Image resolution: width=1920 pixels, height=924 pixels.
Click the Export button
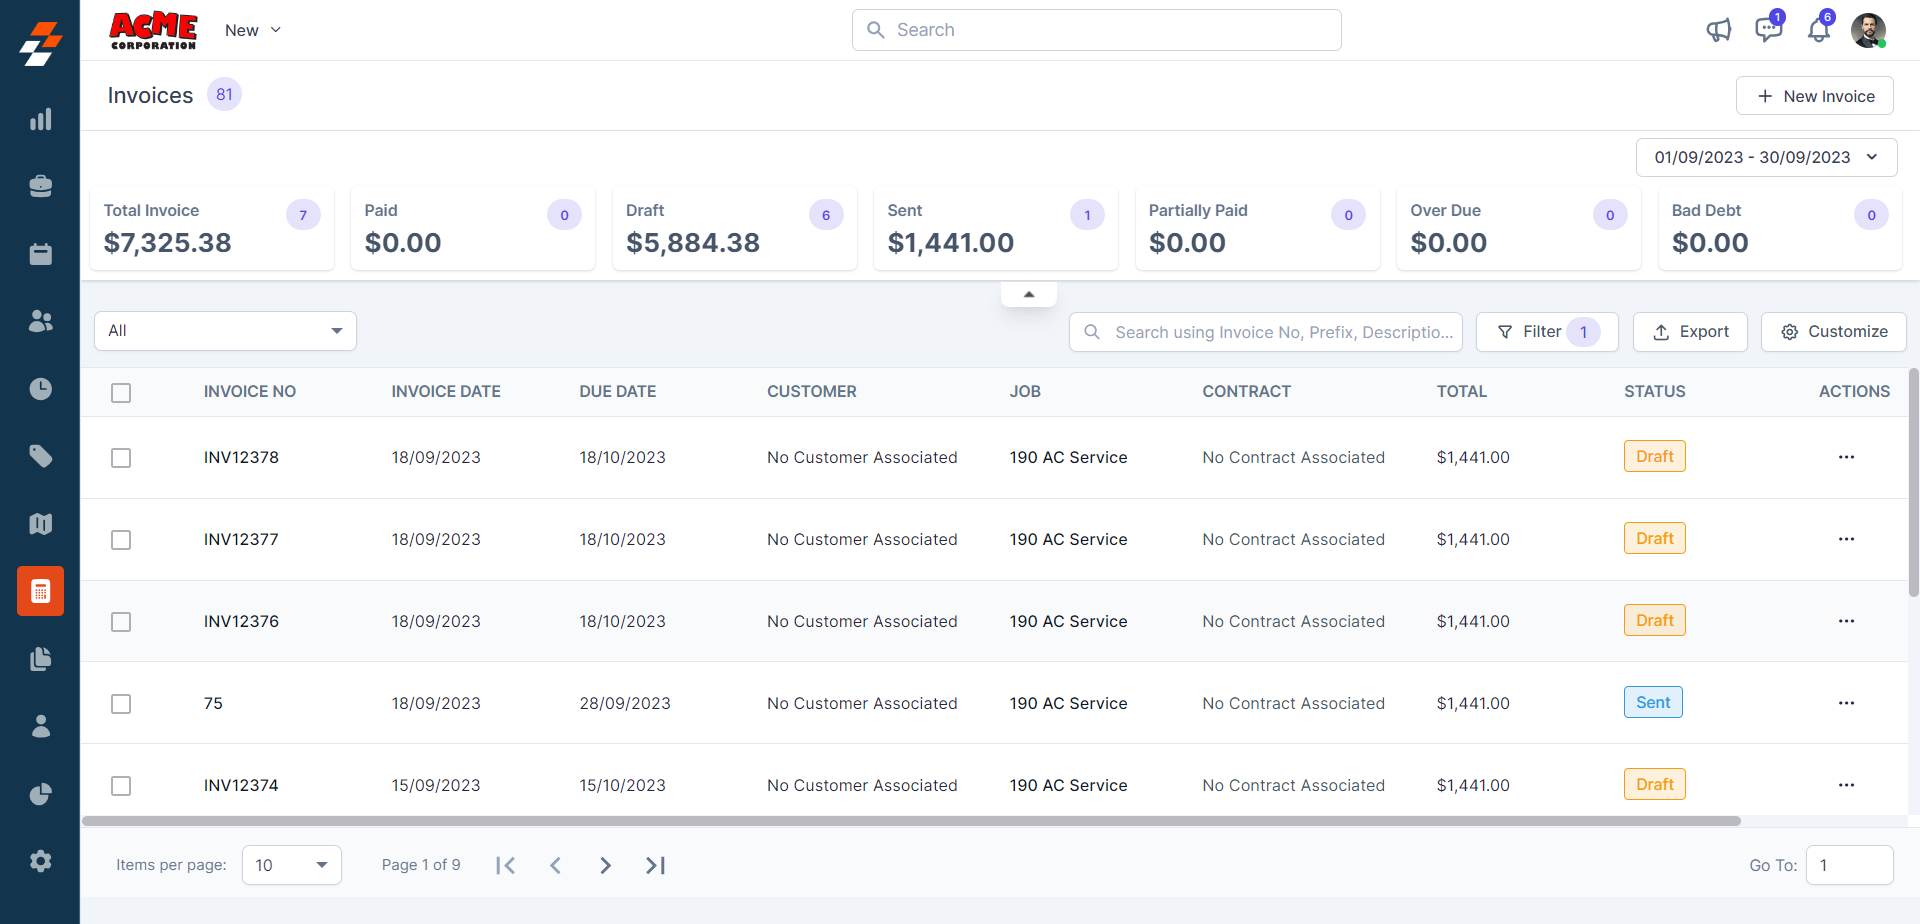coord(1690,332)
